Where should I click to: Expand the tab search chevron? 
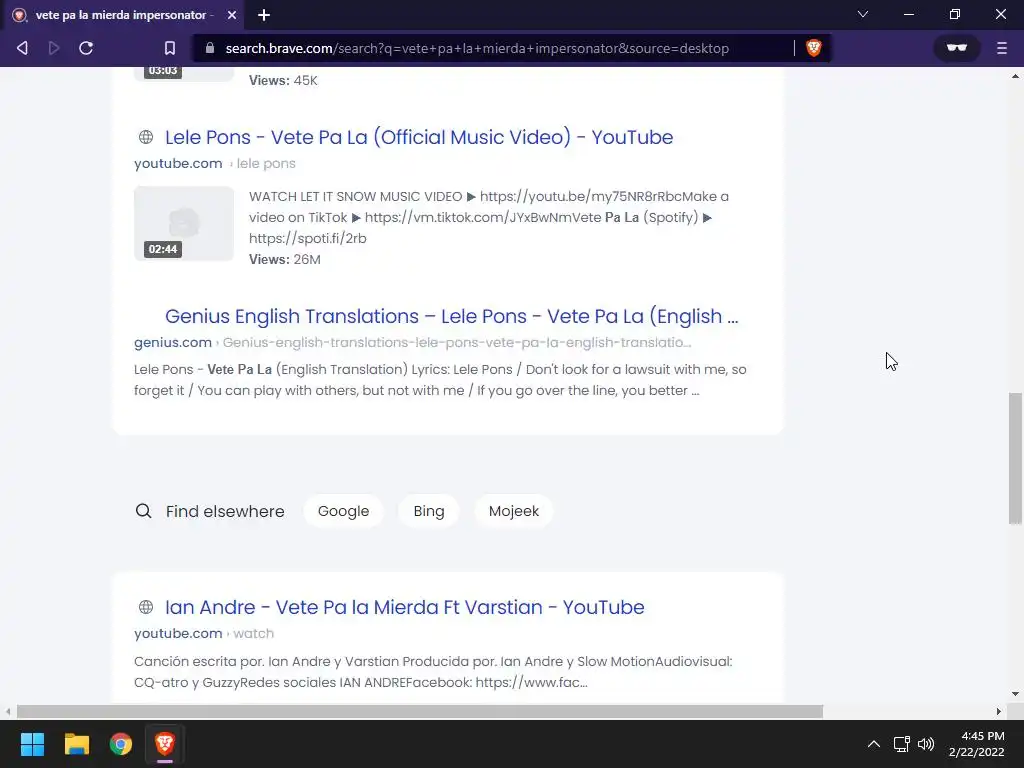(863, 14)
